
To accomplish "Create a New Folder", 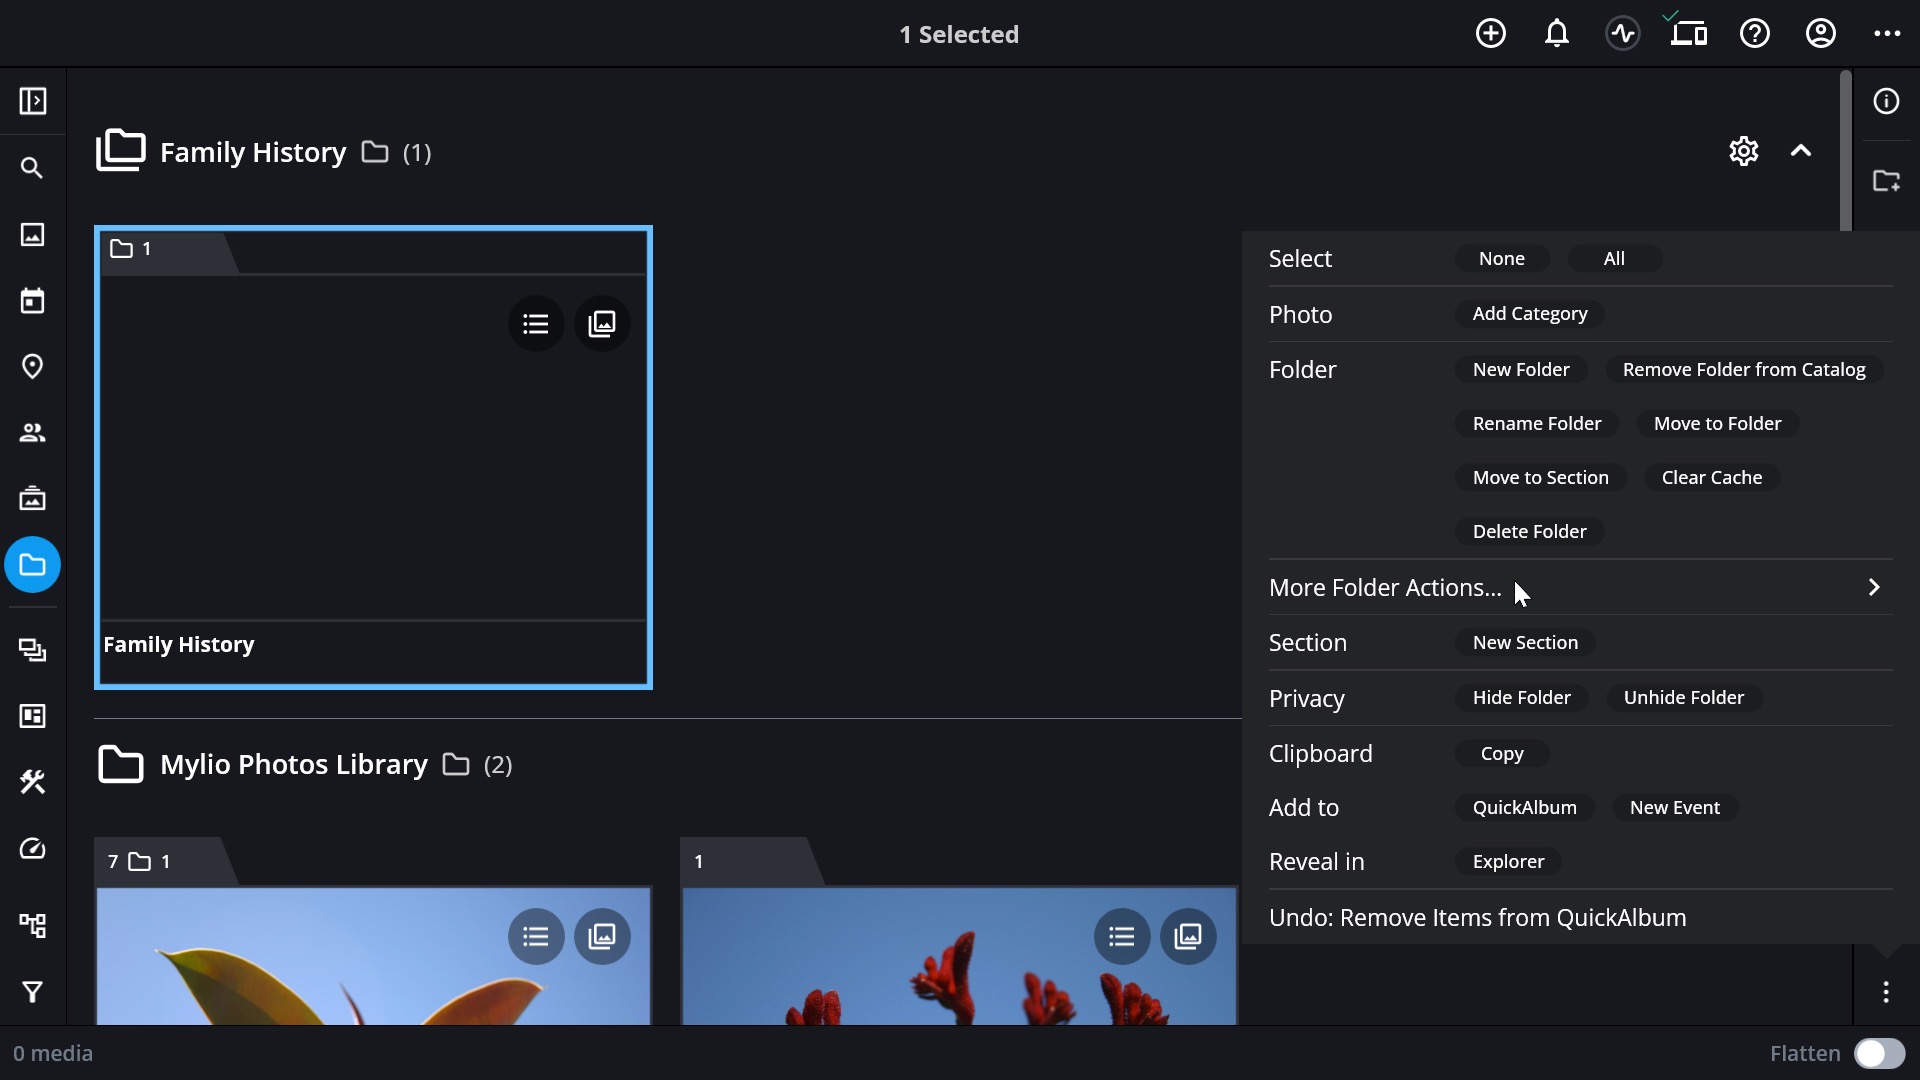I will coord(1521,369).
